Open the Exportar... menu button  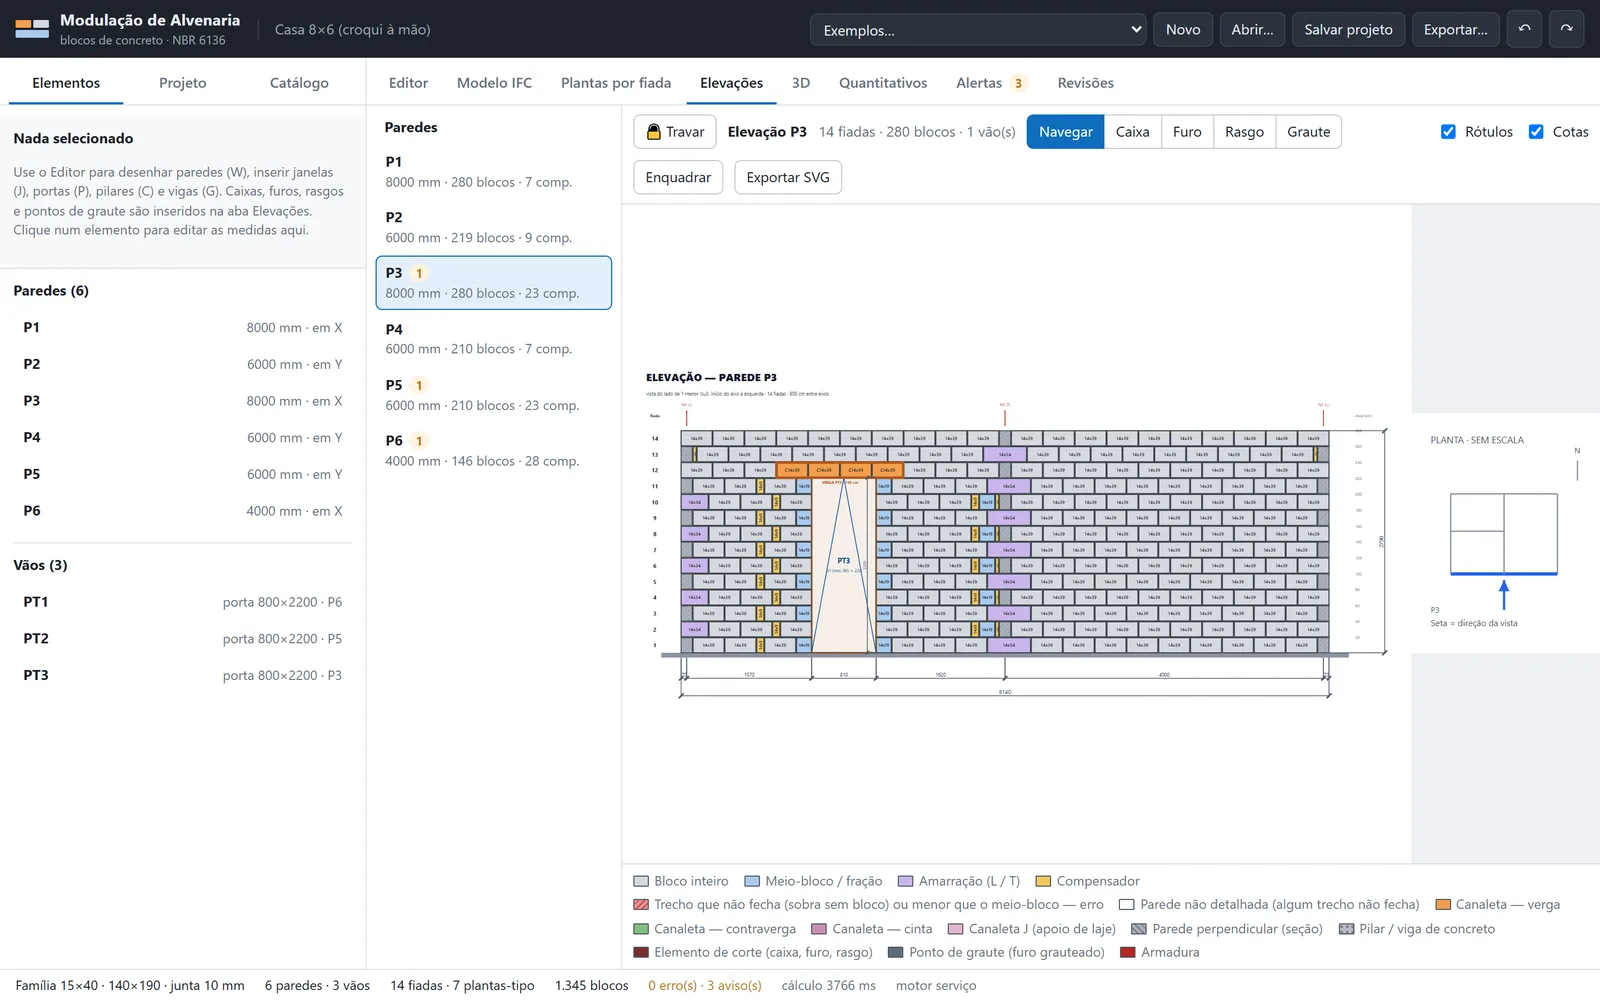click(x=1455, y=30)
